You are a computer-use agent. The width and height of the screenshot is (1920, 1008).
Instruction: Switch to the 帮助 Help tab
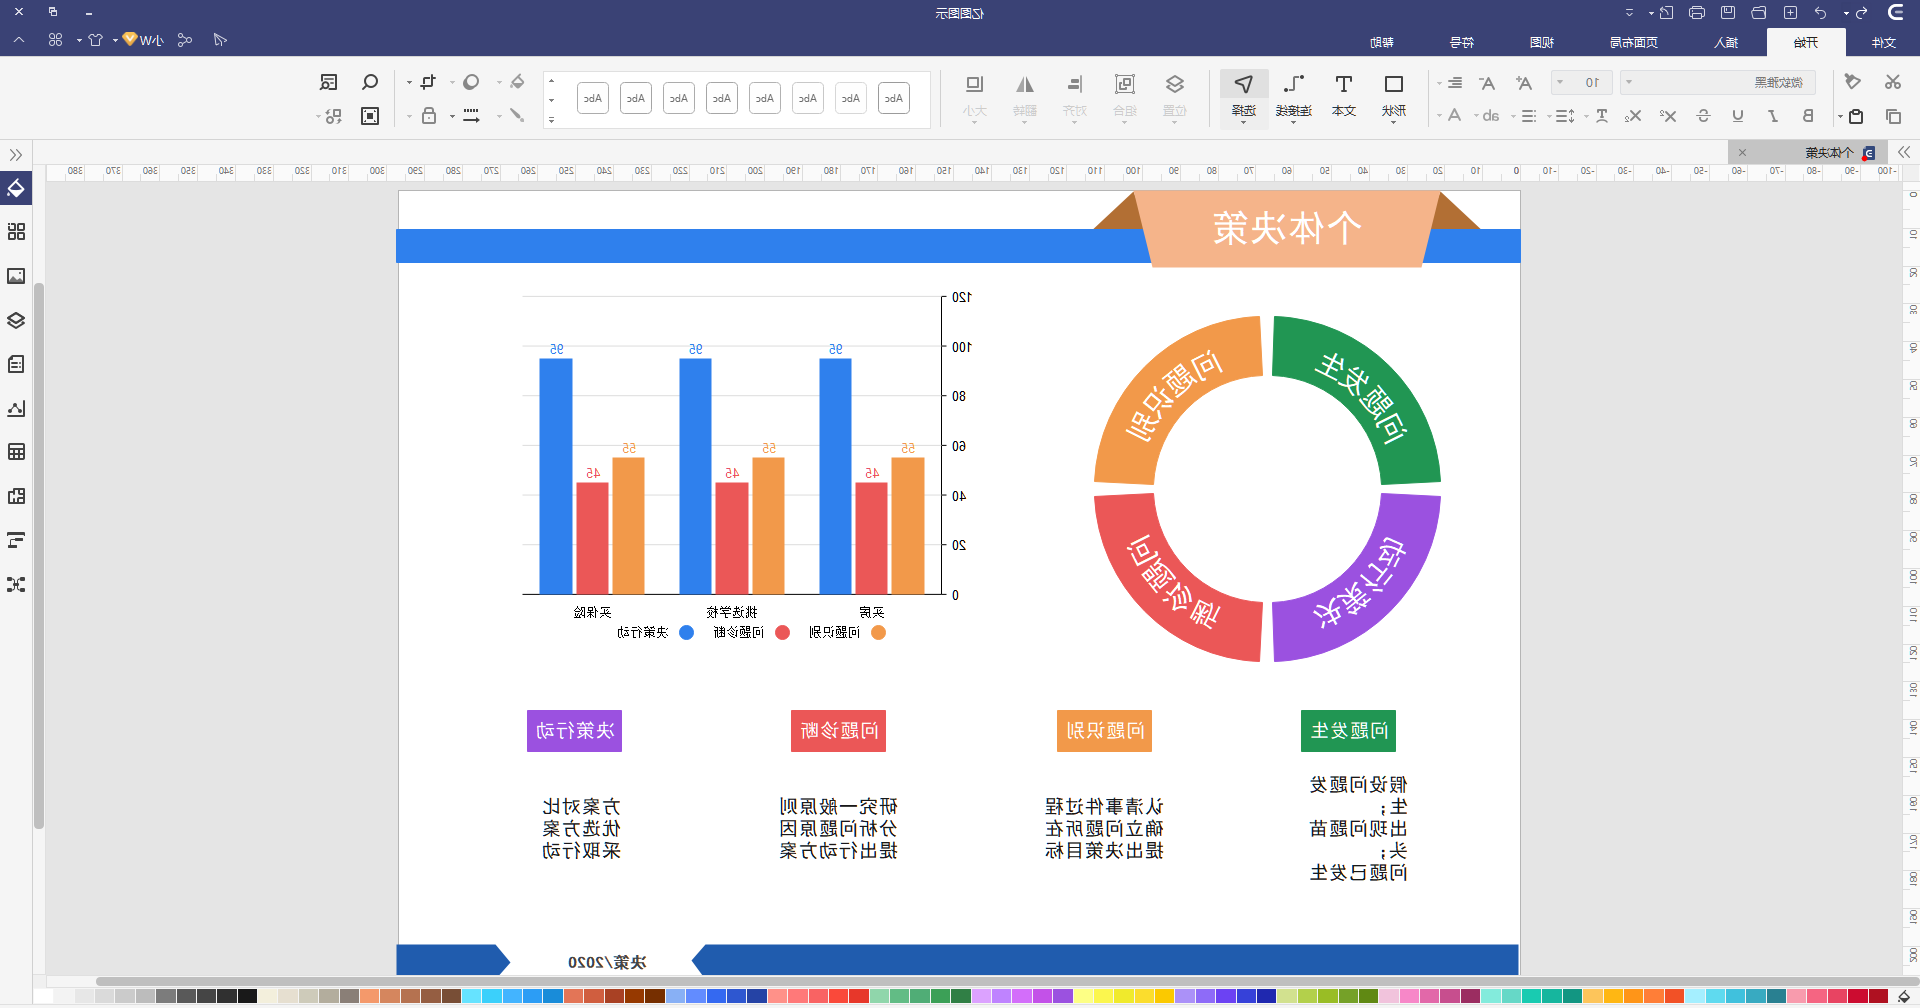pos(1382,42)
